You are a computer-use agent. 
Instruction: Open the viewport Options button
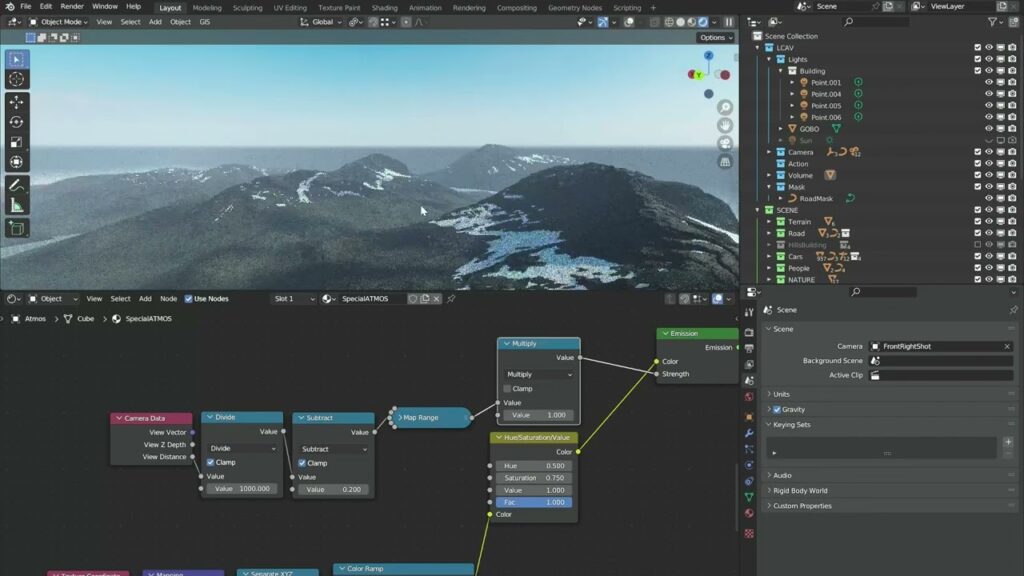point(716,37)
